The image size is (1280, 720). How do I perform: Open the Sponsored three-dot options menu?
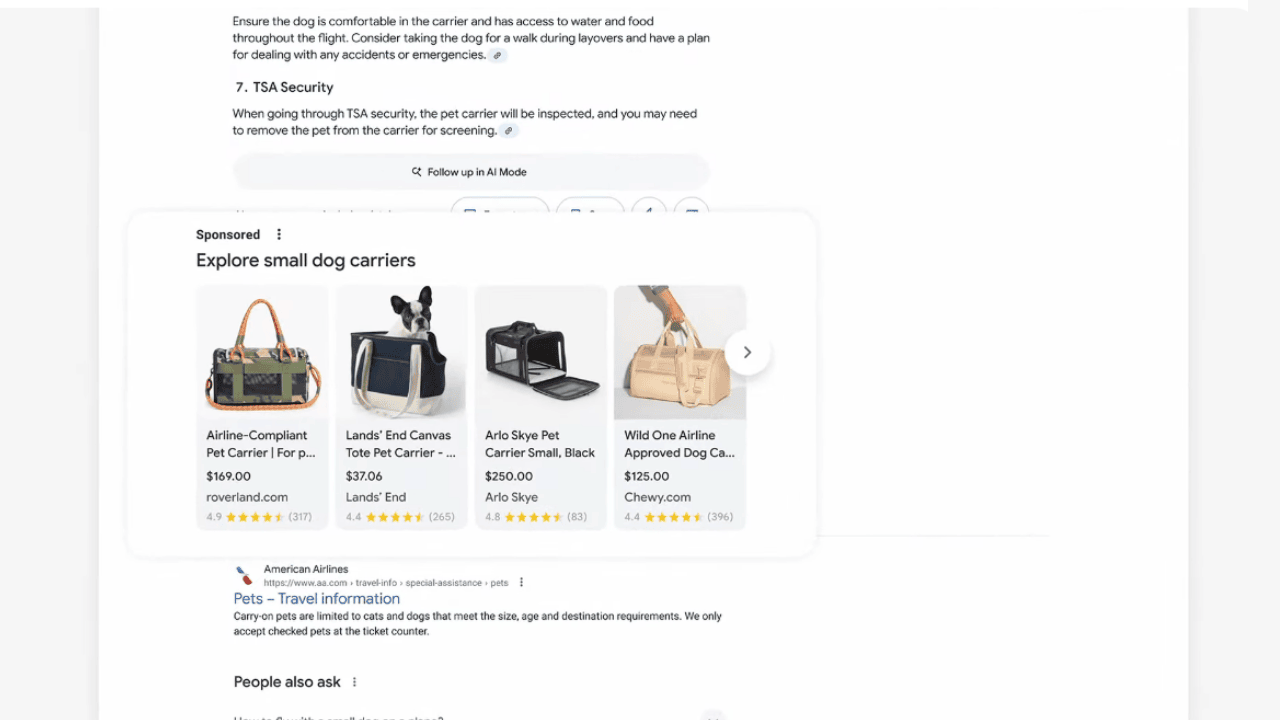point(279,234)
